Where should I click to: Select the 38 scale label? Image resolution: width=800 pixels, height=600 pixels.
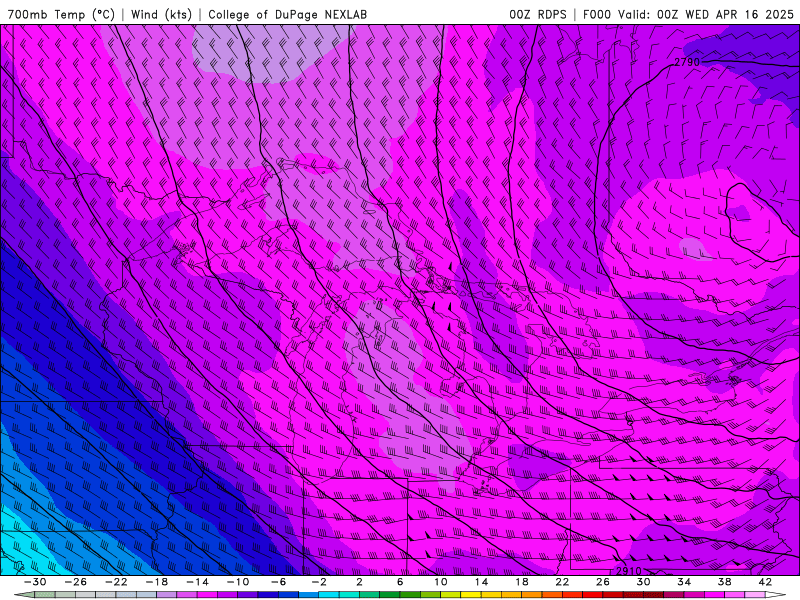pos(724,582)
